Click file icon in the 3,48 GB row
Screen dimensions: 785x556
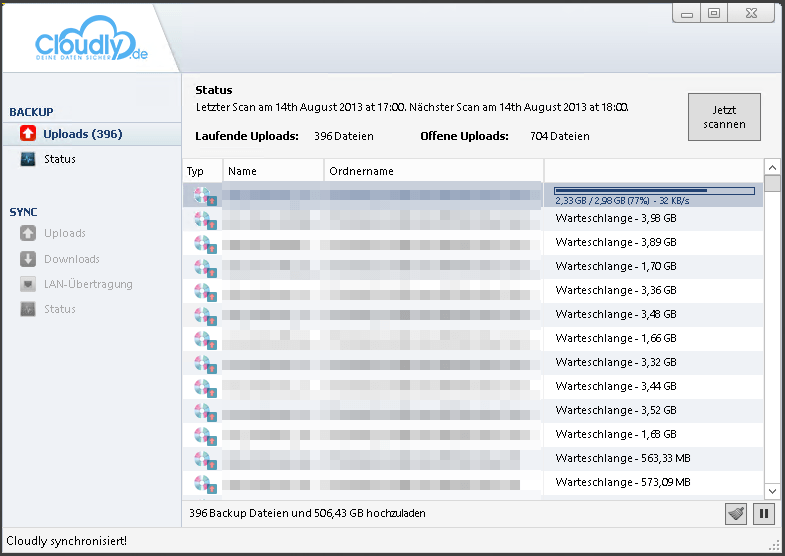click(205, 316)
